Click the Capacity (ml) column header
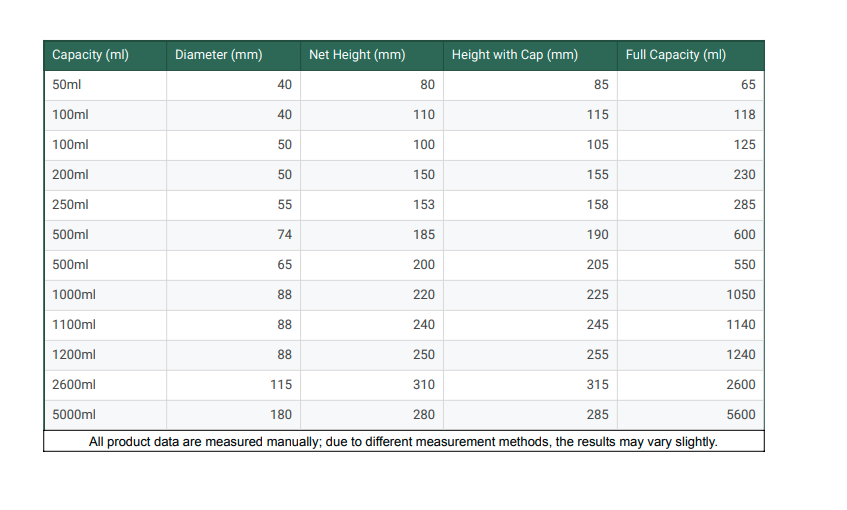This screenshot has width=847, height=510. [90, 55]
